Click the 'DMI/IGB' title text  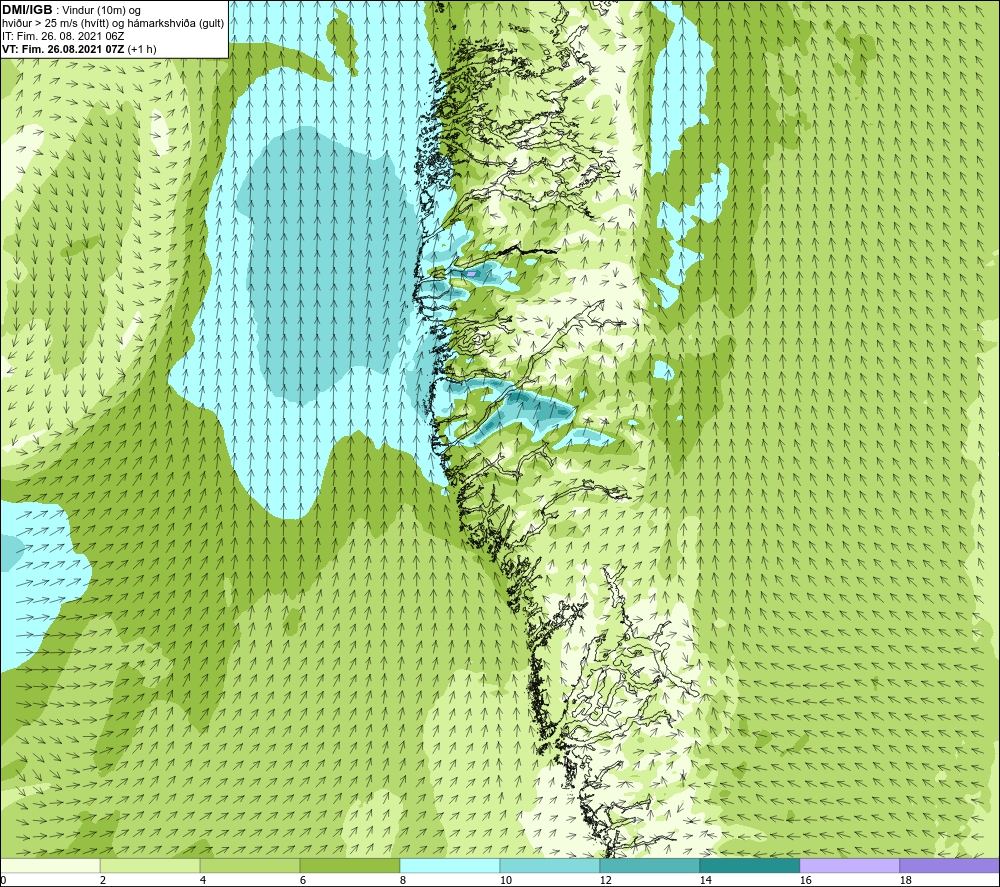27,10
